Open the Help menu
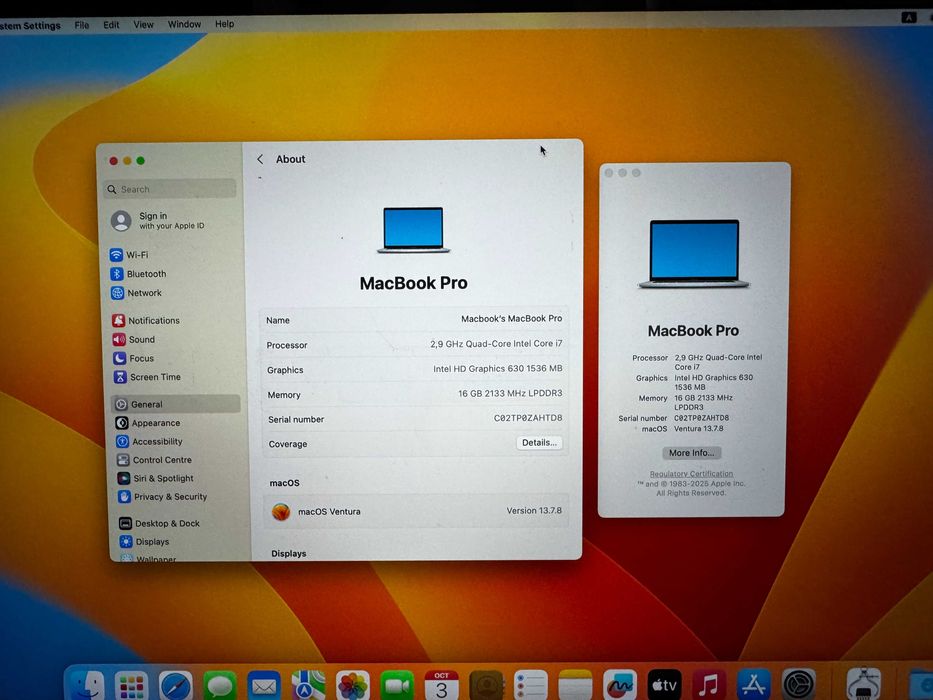The image size is (933, 700). [x=224, y=24]
